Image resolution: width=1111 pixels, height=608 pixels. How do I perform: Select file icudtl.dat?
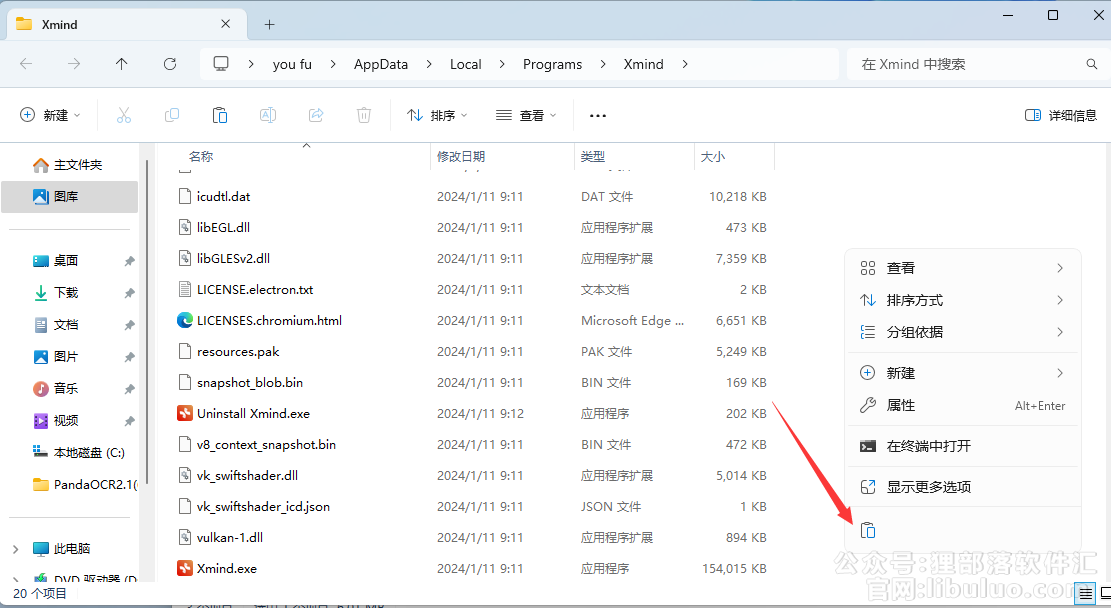click(x=223, y=196)
